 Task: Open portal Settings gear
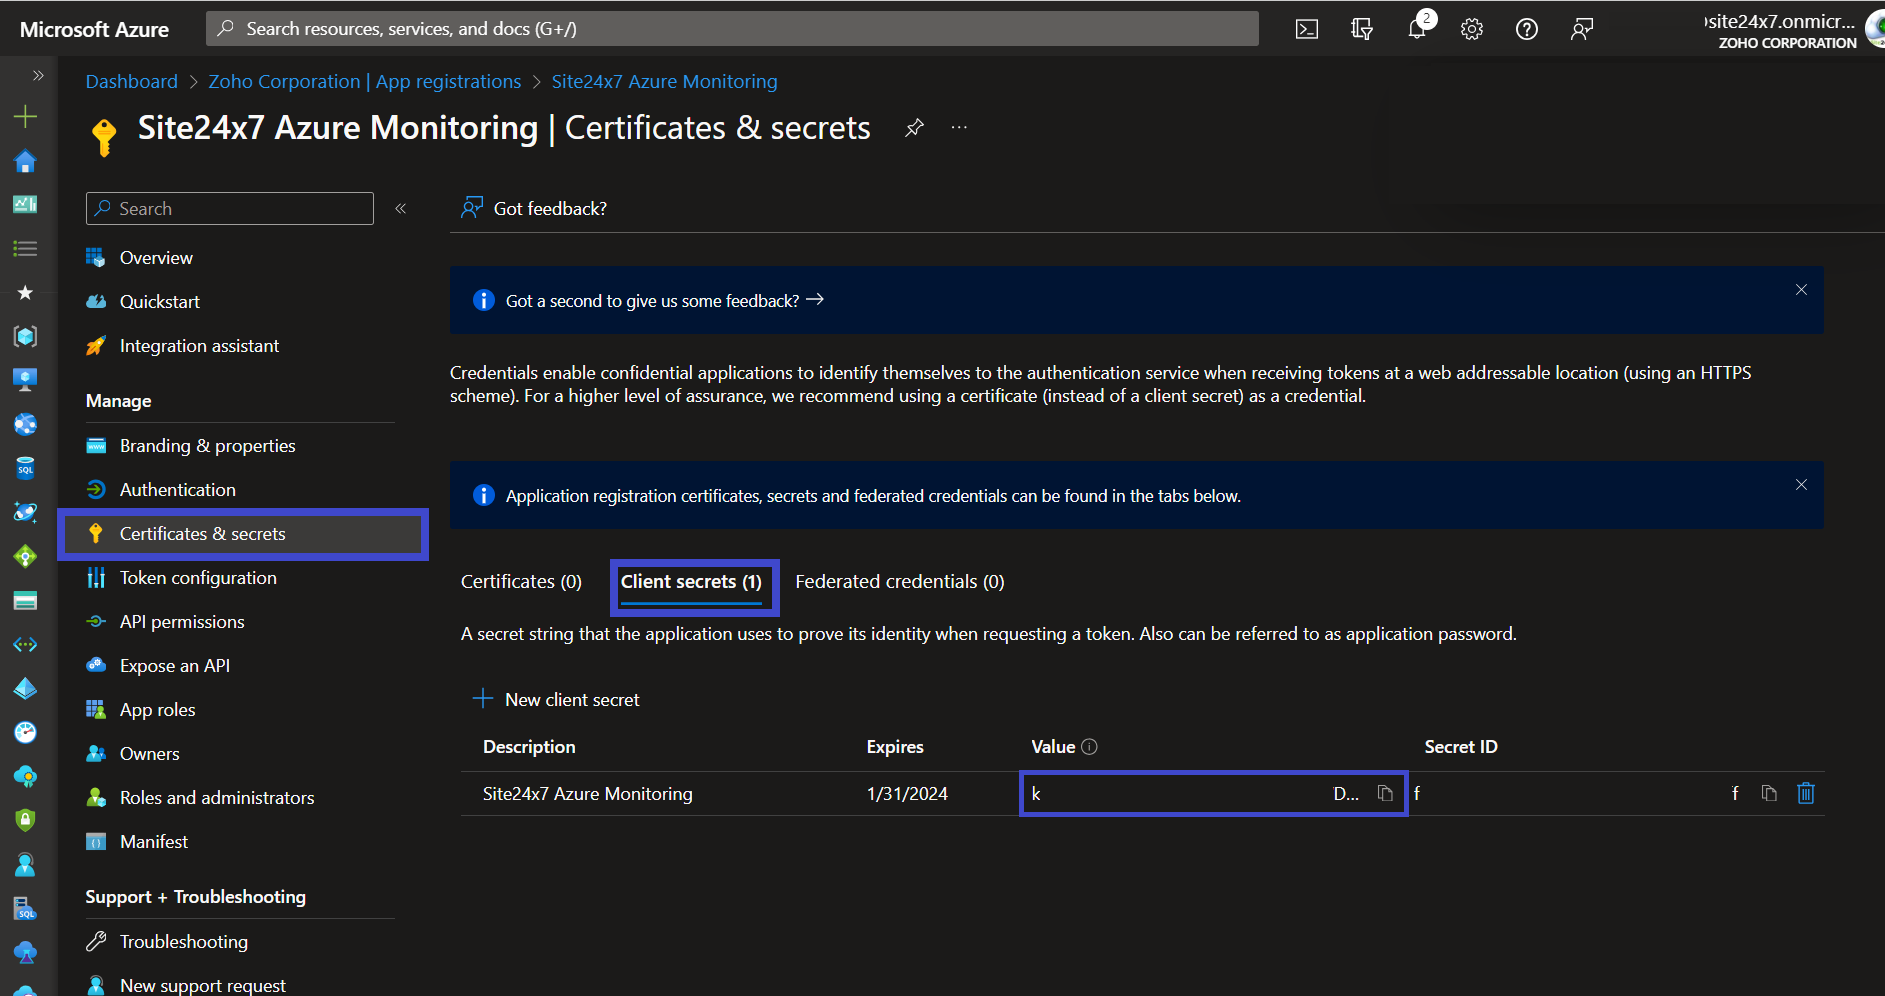click(1471, 28)
